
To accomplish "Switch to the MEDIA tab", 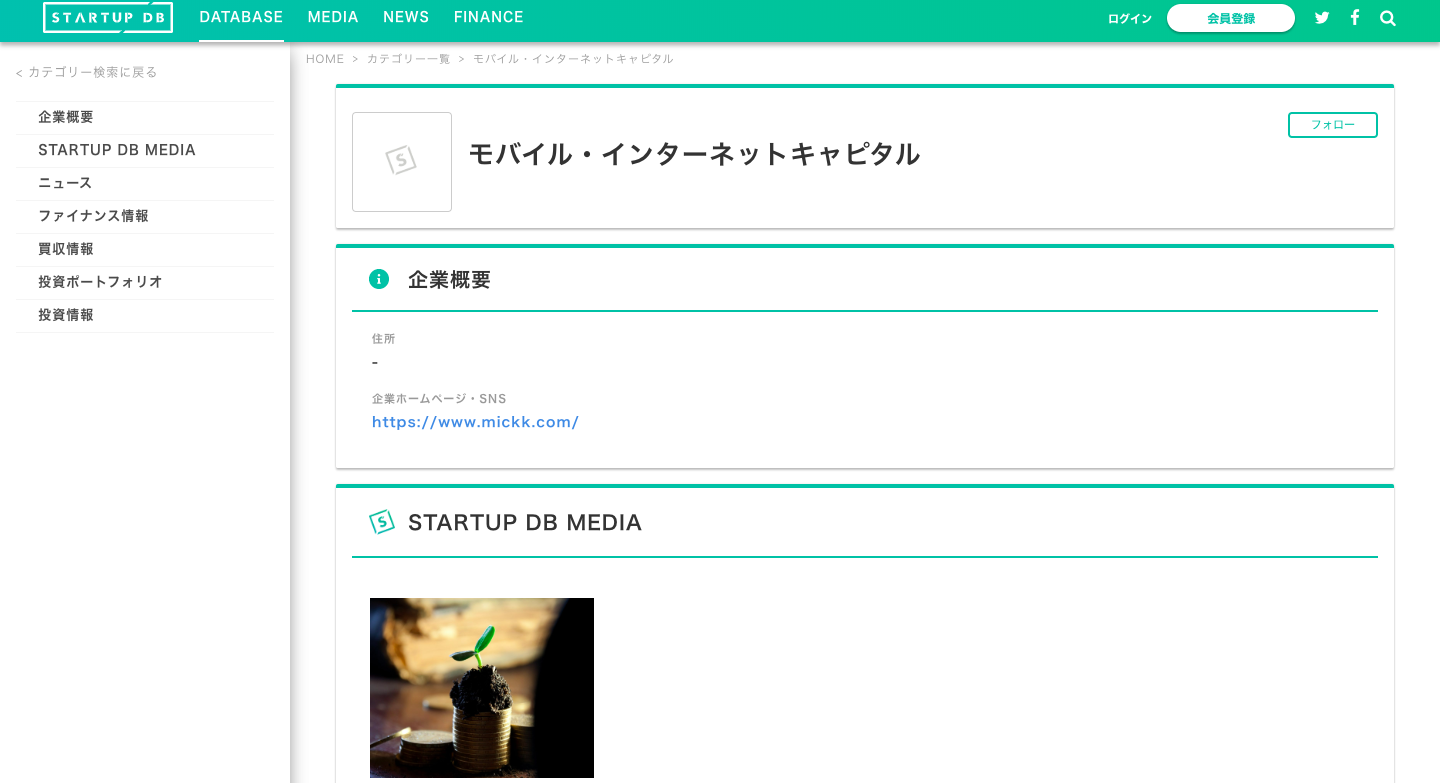I will (333, 17).
